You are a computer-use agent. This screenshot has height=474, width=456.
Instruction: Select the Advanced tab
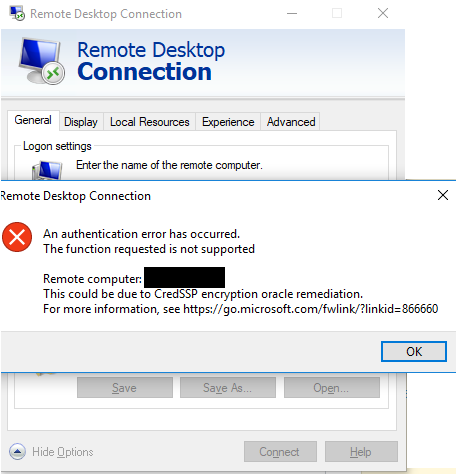[x=291, y=122]
